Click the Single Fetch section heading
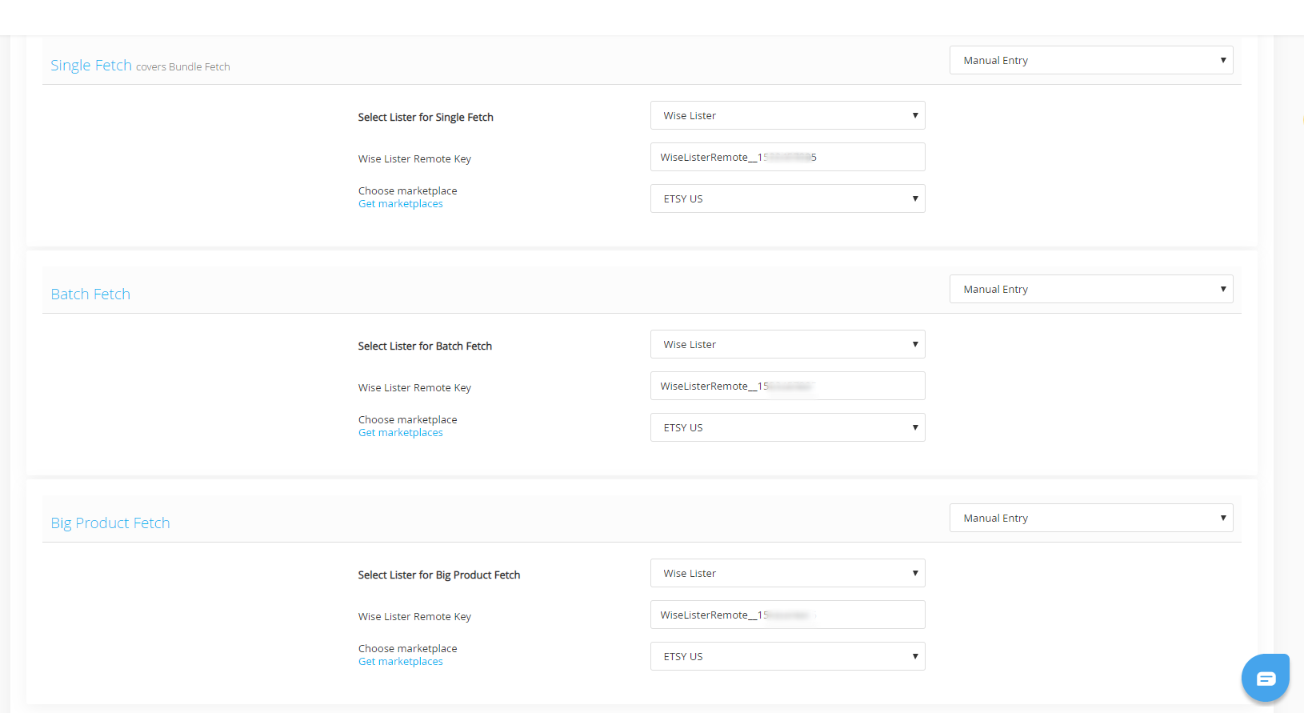Image resolution: width=1304 pixels, height=713 pixels. pyautogui.click(x=91, y=65)
